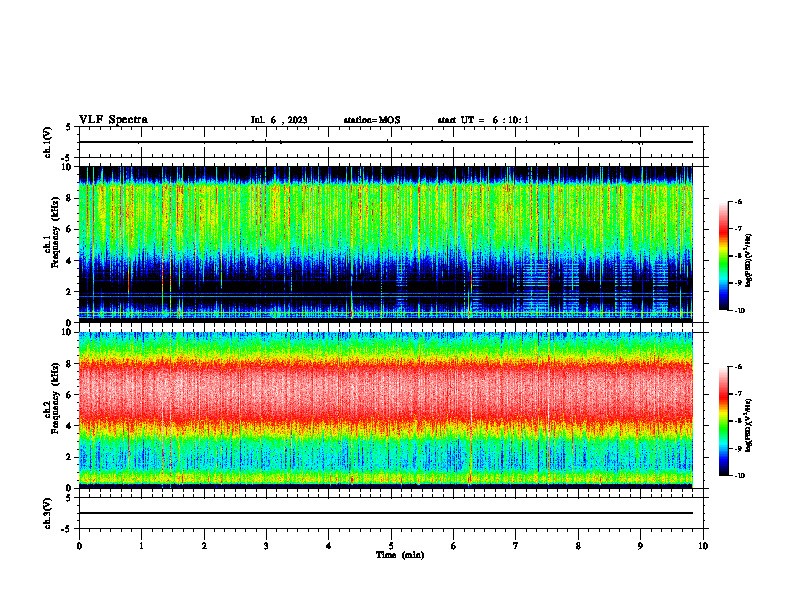Viewport: 792px width, 612px height.
Task: Click the ch.1 voltage waveform trace
Action: pyautogui.click(x=386, y=142)
